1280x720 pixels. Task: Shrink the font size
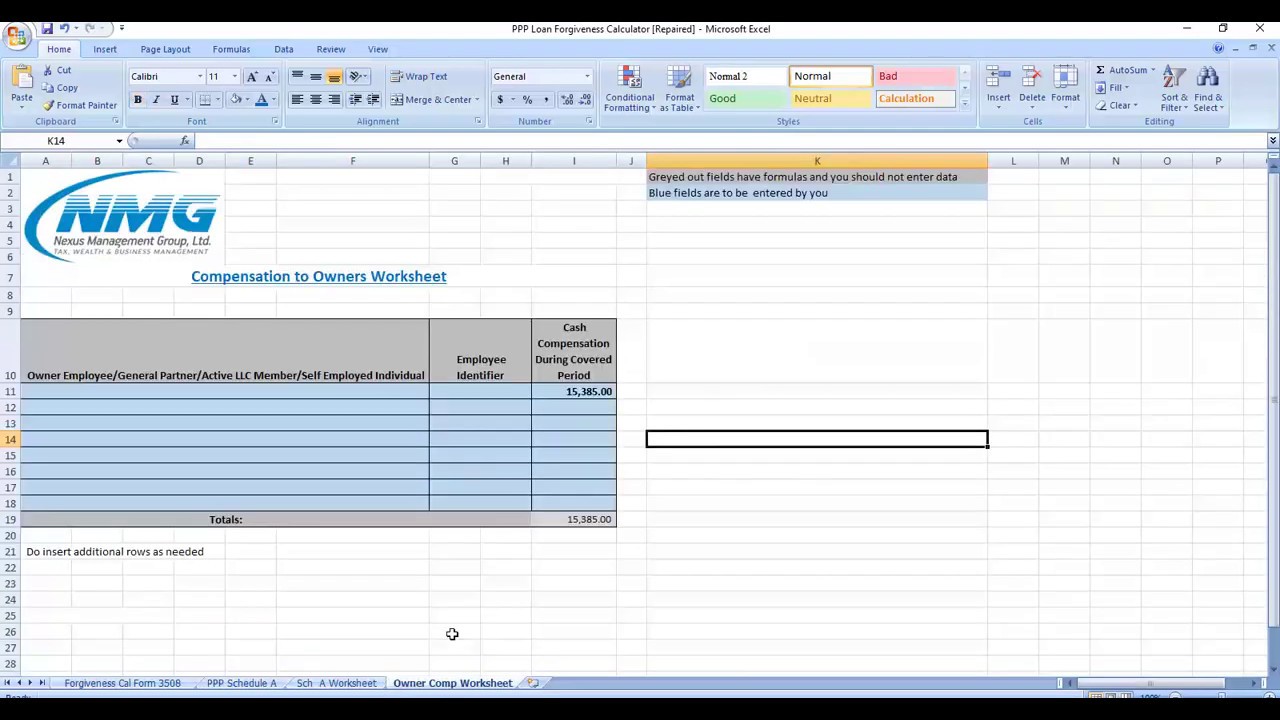(269, 77)
